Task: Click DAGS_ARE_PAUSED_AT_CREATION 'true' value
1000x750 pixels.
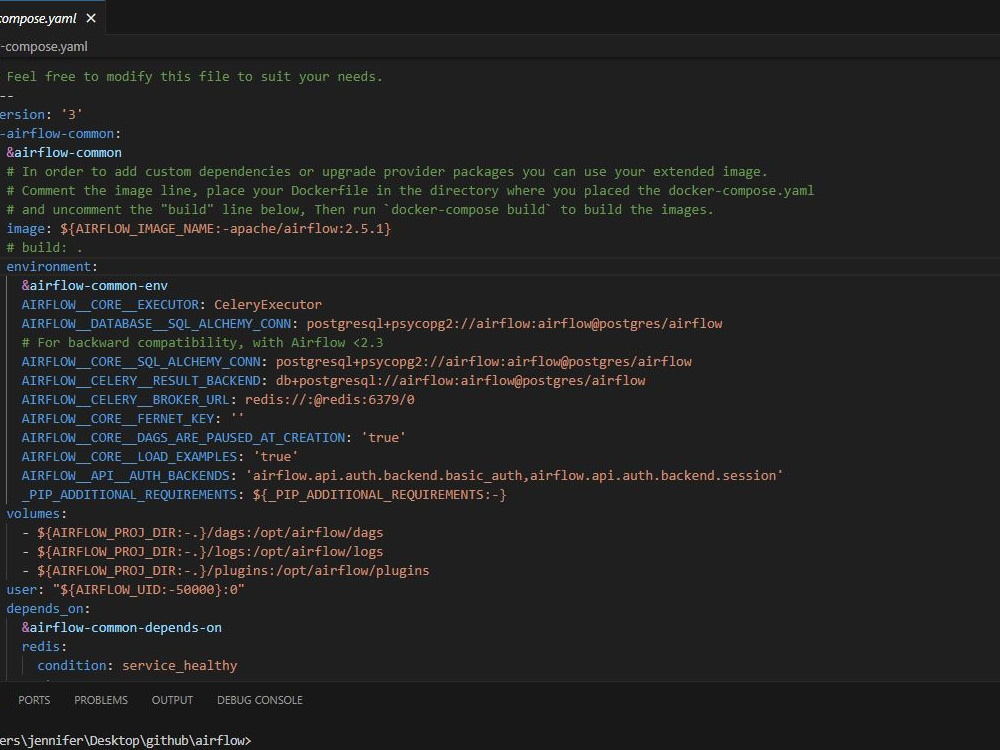Action: coord(383,438)
